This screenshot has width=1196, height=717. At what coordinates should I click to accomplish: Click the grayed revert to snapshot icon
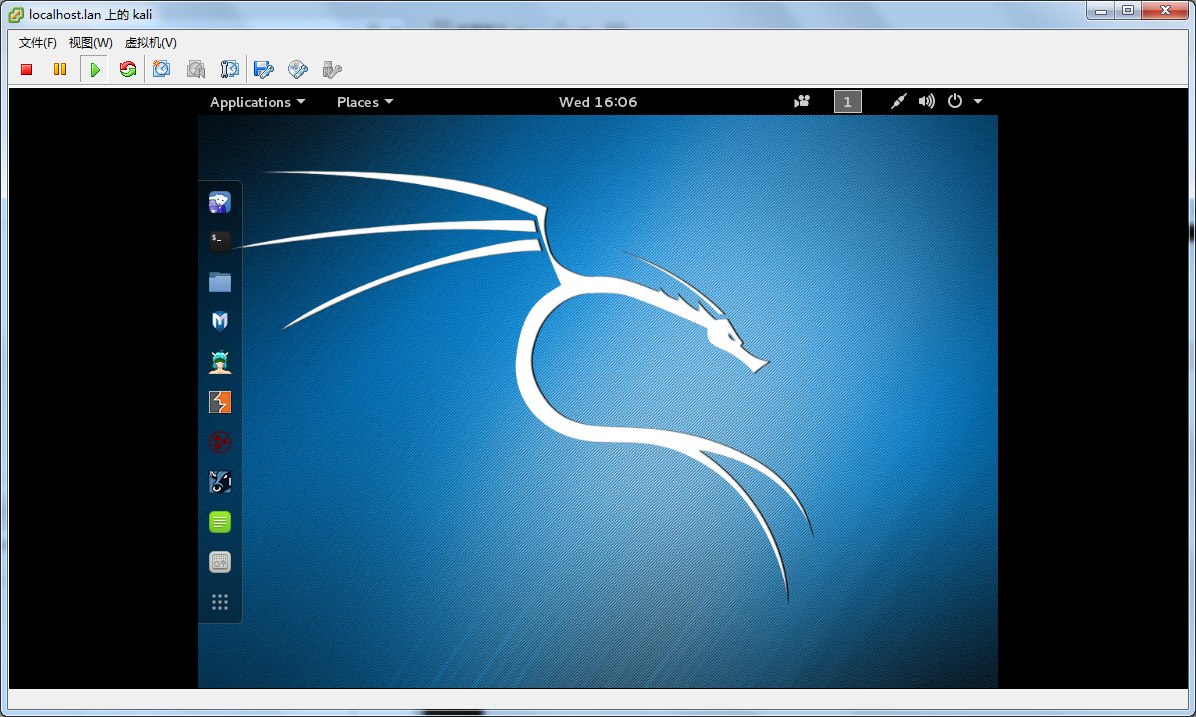[195, 69]
